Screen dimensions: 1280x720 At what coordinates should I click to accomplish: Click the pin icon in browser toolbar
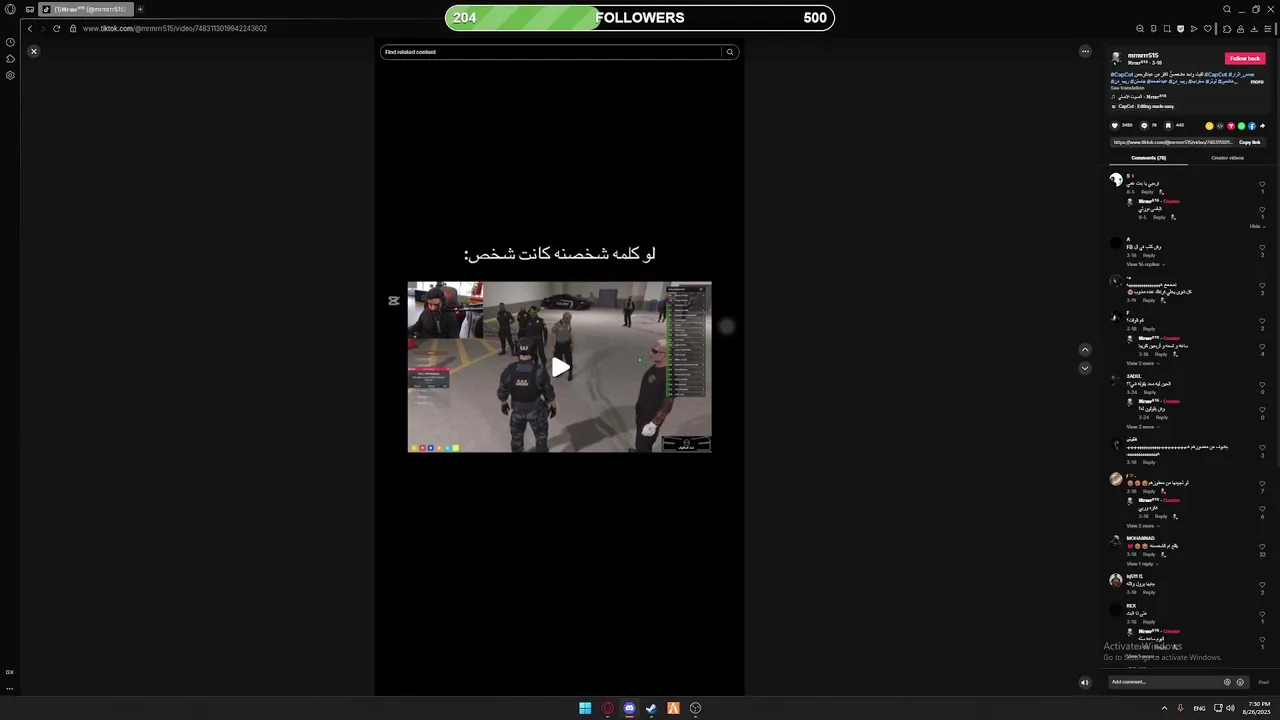[x=1154, y=28]
